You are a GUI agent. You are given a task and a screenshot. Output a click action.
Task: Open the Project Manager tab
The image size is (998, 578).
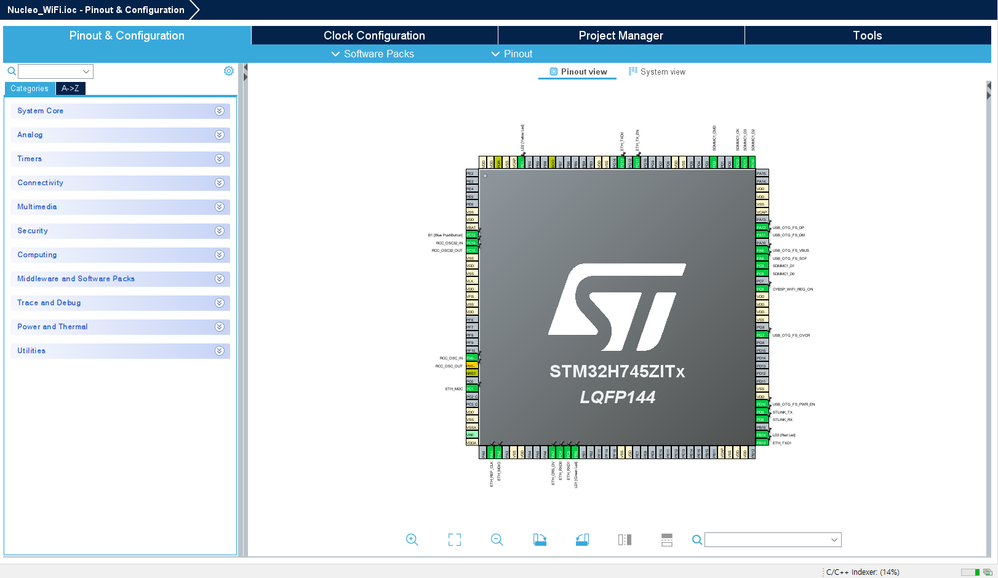[620, 36]
